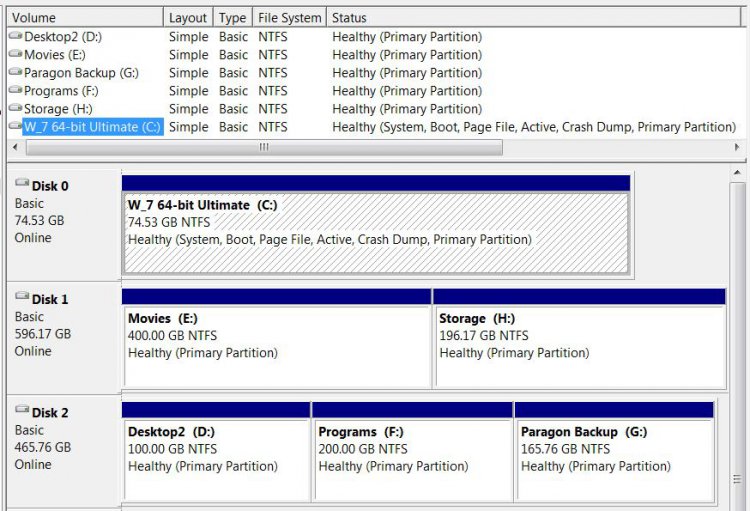Click the drive icon next to Paragon Backup (G:)
This screenshot has height=511, width=750.
pyautogui.click(x=16, y=72)
